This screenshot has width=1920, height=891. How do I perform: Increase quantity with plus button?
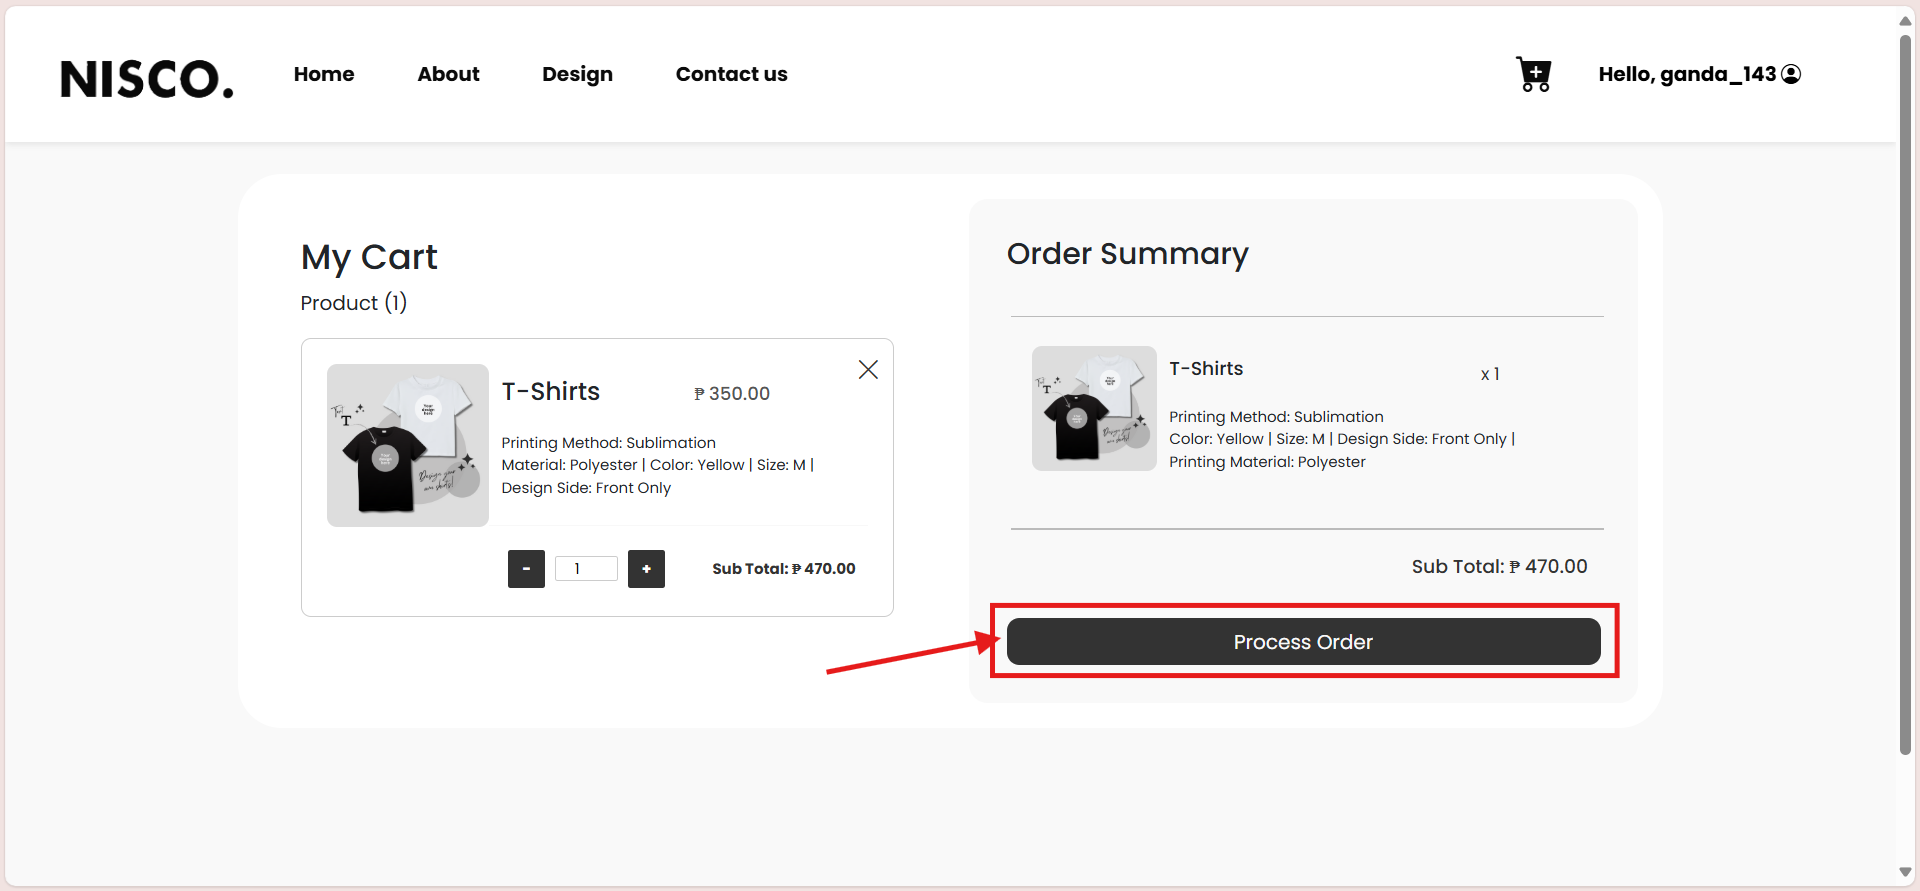646,569
